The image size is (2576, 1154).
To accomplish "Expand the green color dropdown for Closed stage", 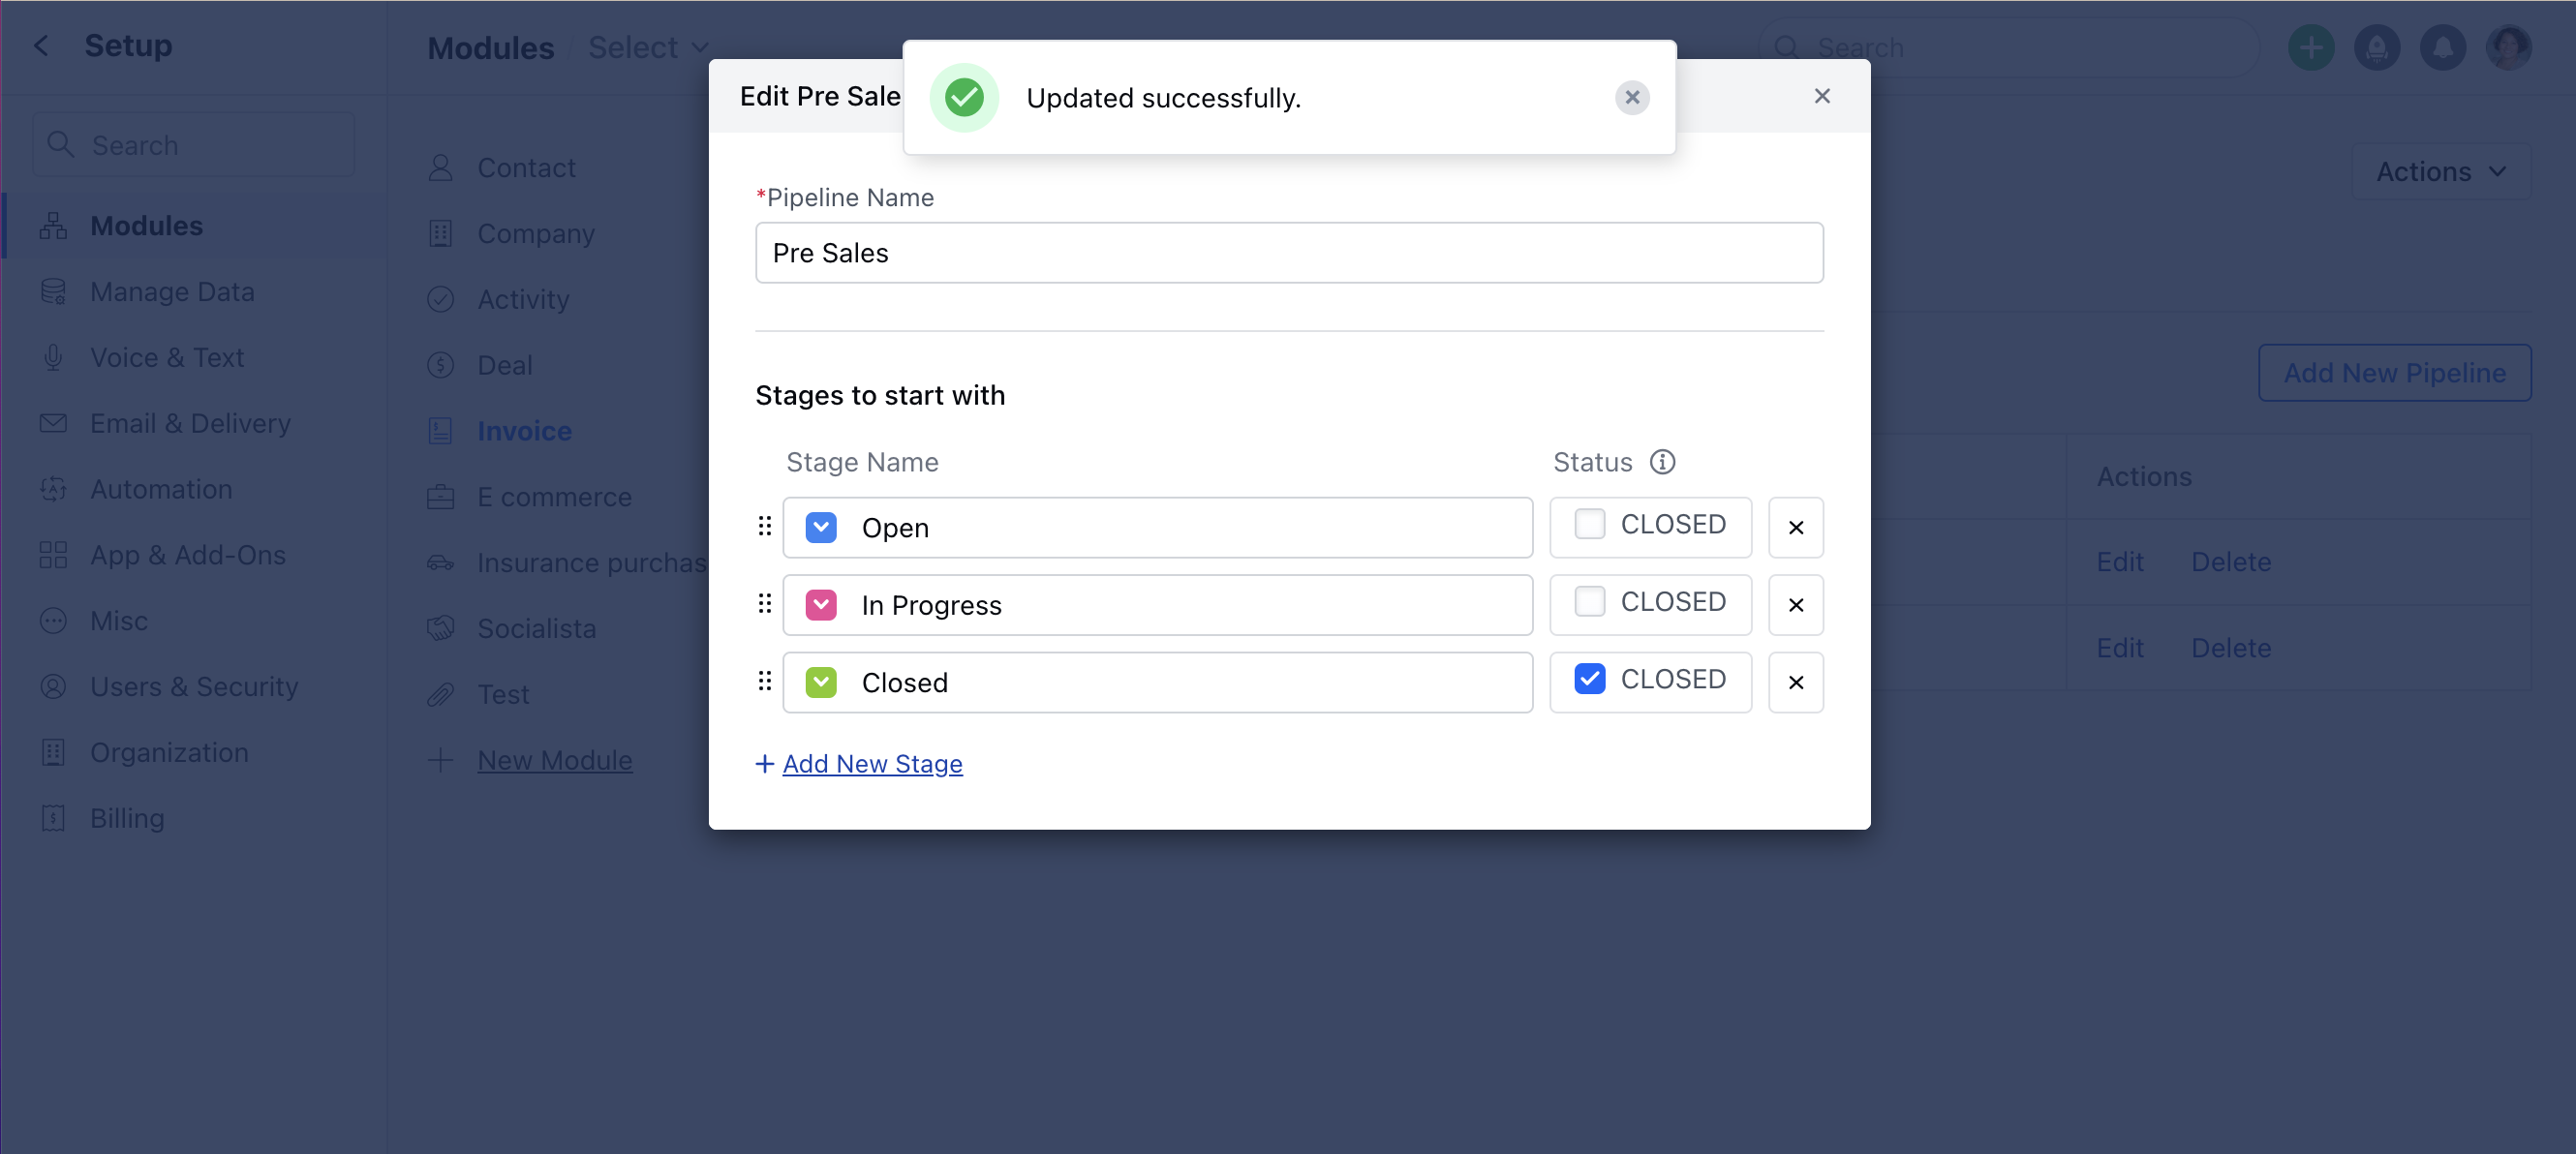I will pos(821,682).
